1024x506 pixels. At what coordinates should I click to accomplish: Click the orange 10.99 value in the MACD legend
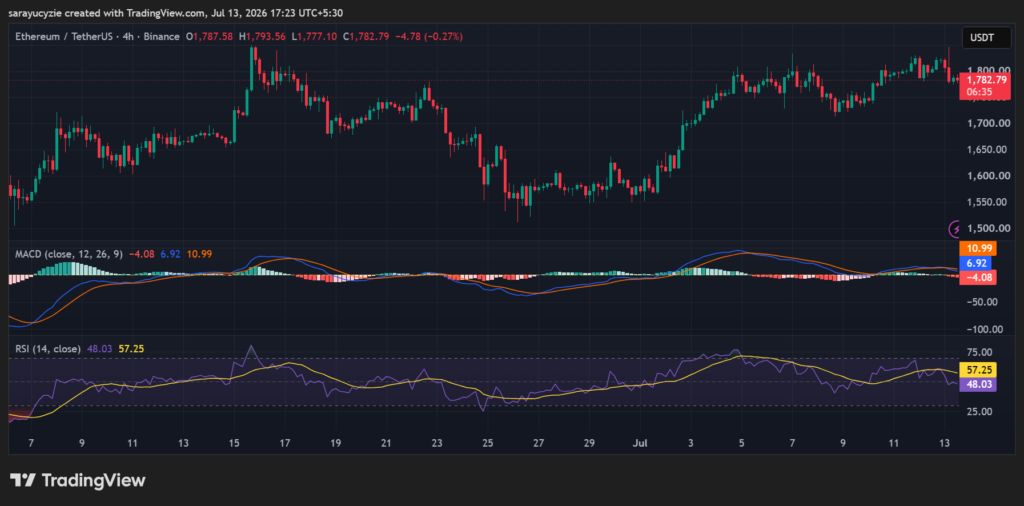click(x=199, y=254)
